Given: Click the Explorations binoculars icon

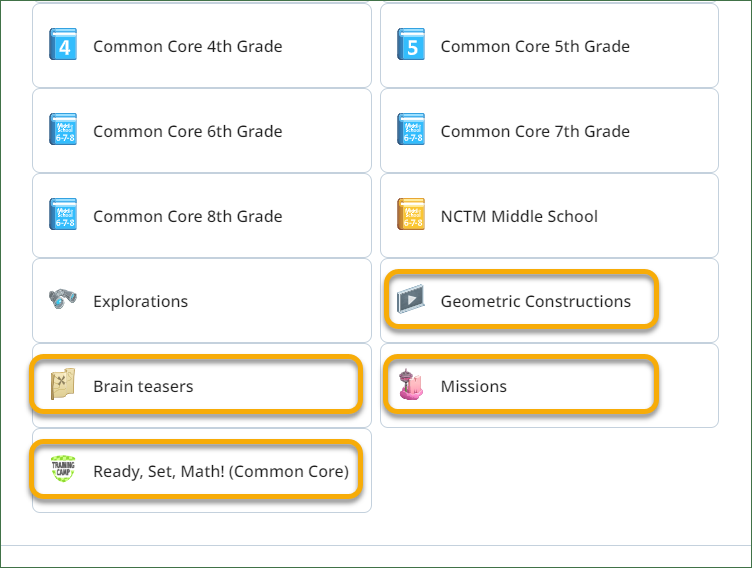Looking at the screenshot, I should [x=63, y=298].
